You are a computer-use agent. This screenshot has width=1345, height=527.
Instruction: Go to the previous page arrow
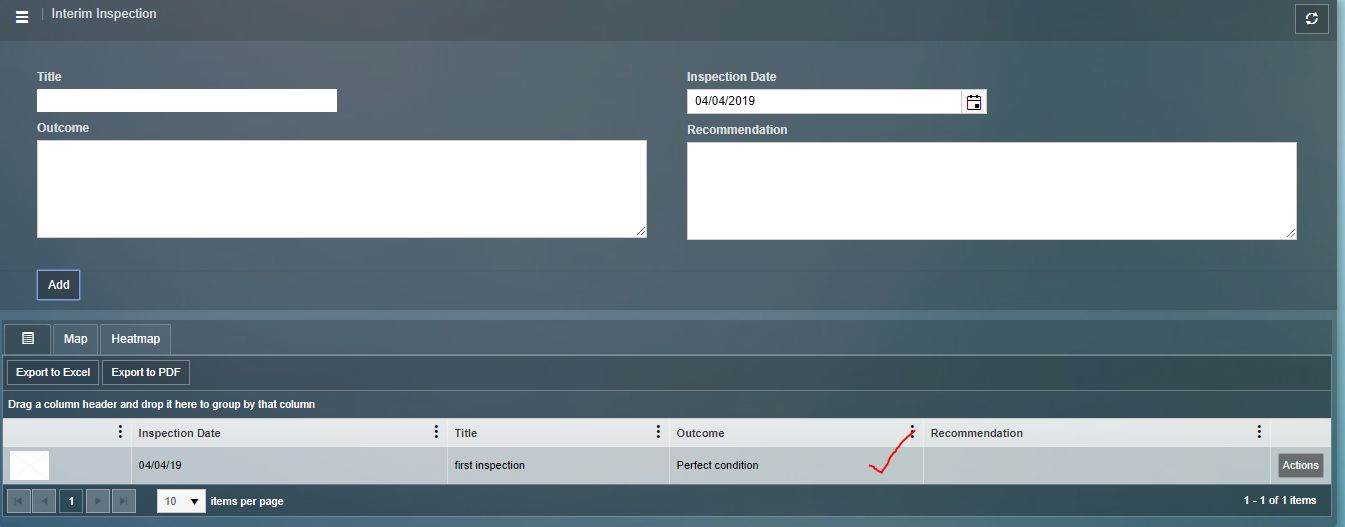[x=44, y=501]
